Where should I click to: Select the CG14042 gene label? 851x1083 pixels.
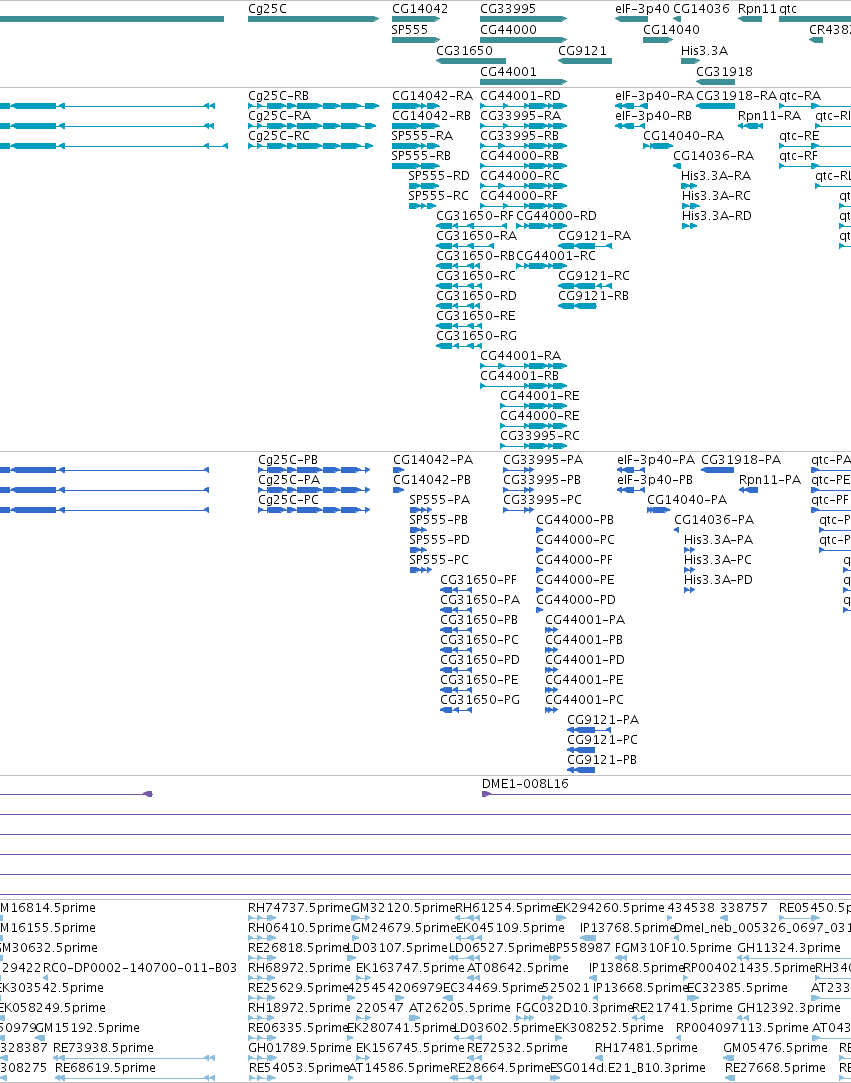point(419,9)
